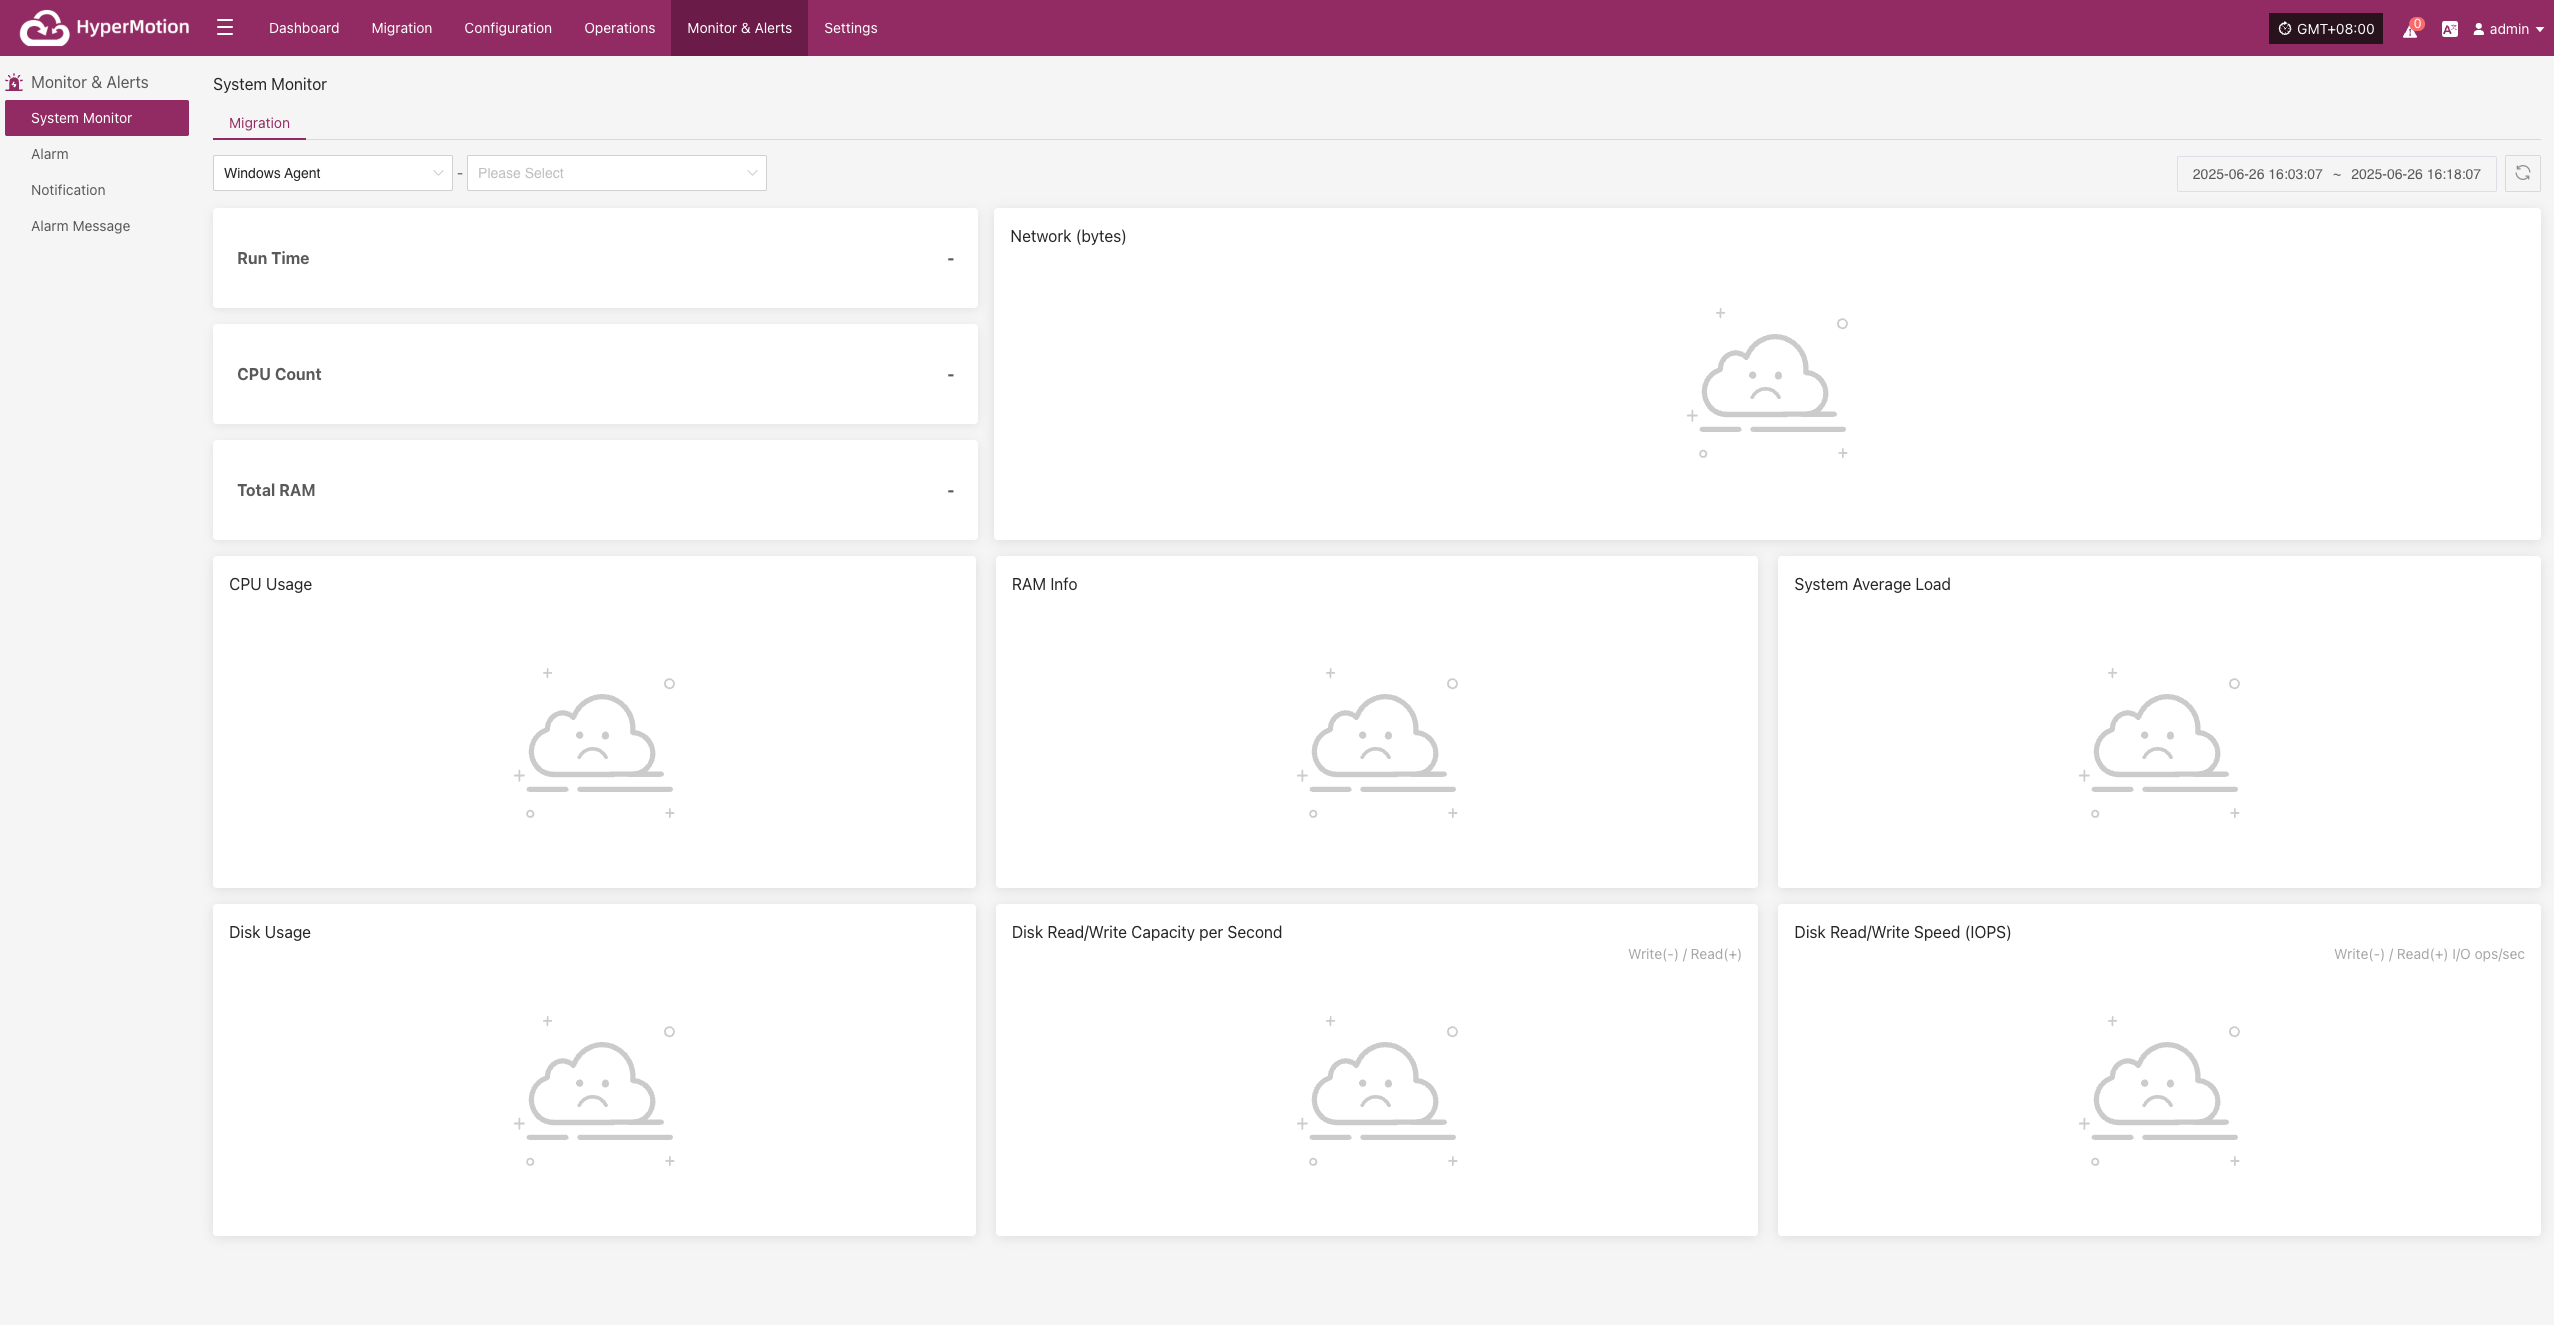Open the Alarm sidebar item
The width and height of the screenshot is (2554, 1325).
click(x=97, y=154)
